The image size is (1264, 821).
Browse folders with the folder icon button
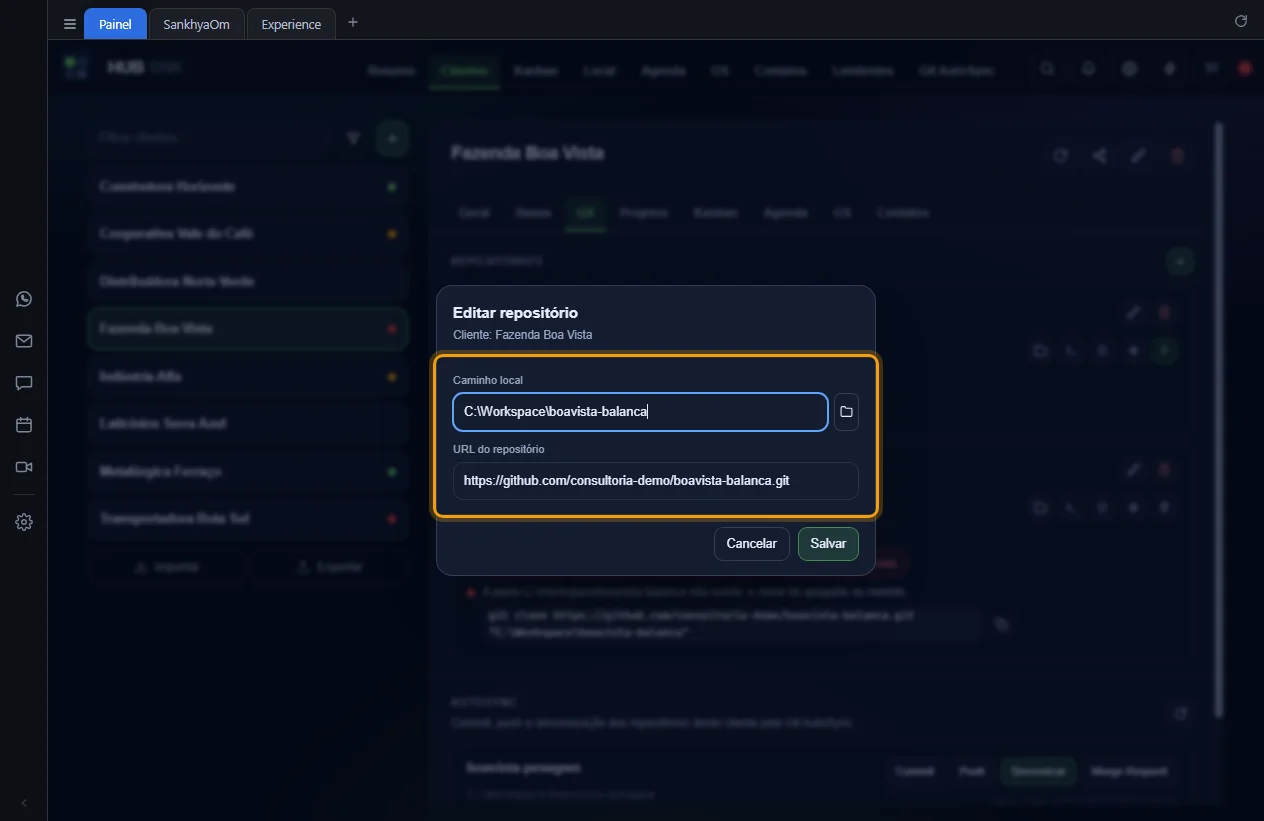click(846, 412)
